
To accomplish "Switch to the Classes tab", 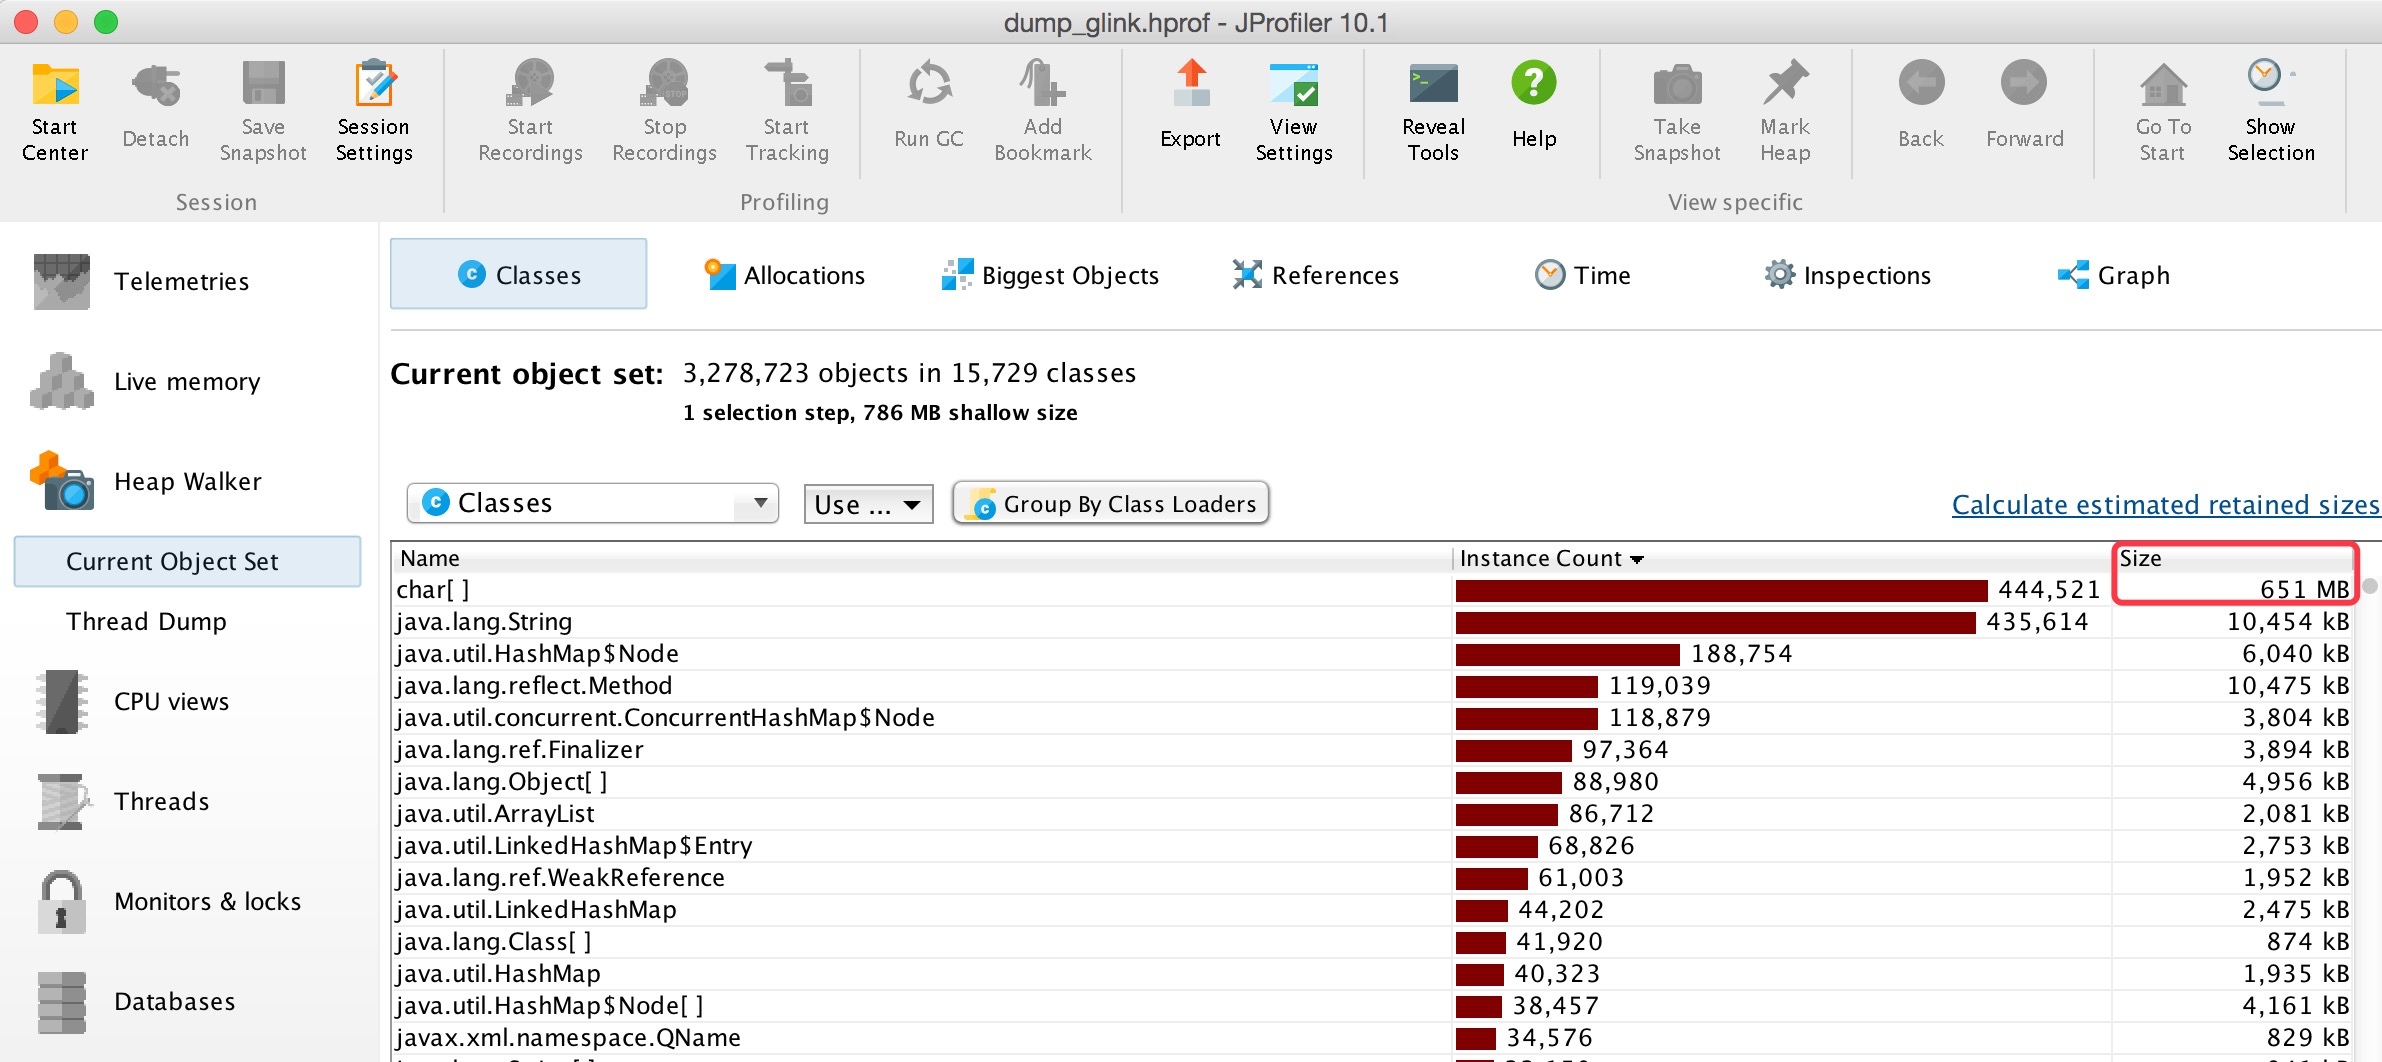I will (518, 274).
